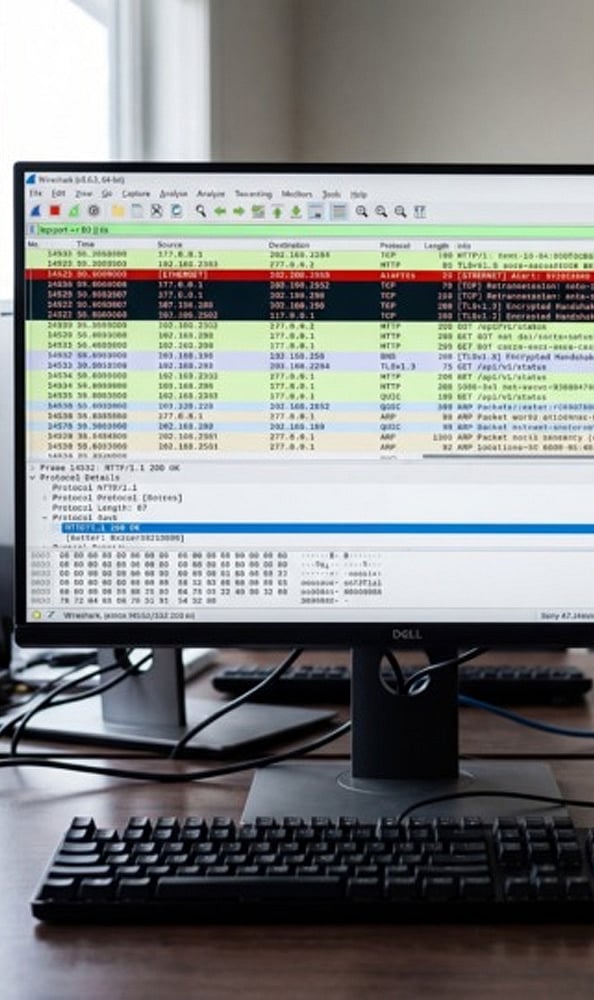
Task: Select the Protocol Length: 67 line
Action: point(100,508)
